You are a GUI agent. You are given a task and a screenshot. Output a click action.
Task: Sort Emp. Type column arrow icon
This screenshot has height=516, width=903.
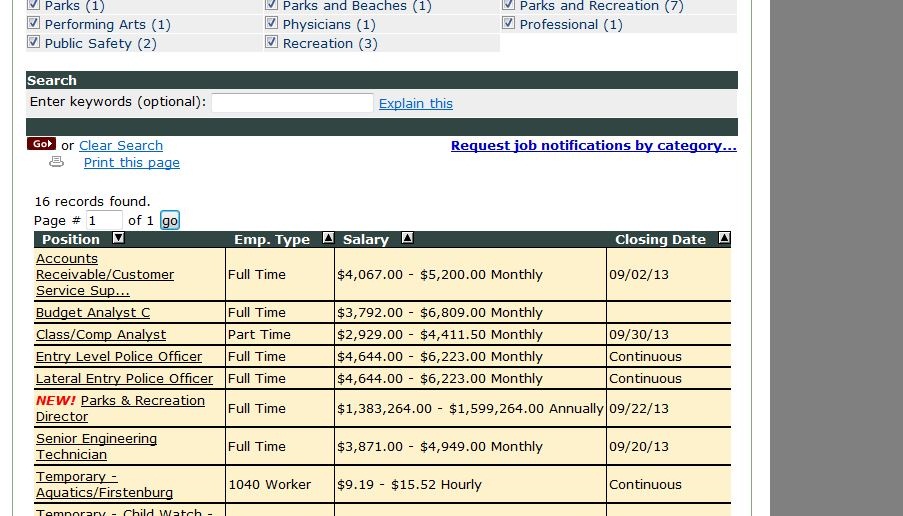pyautogui.click(x=328, y=238)
